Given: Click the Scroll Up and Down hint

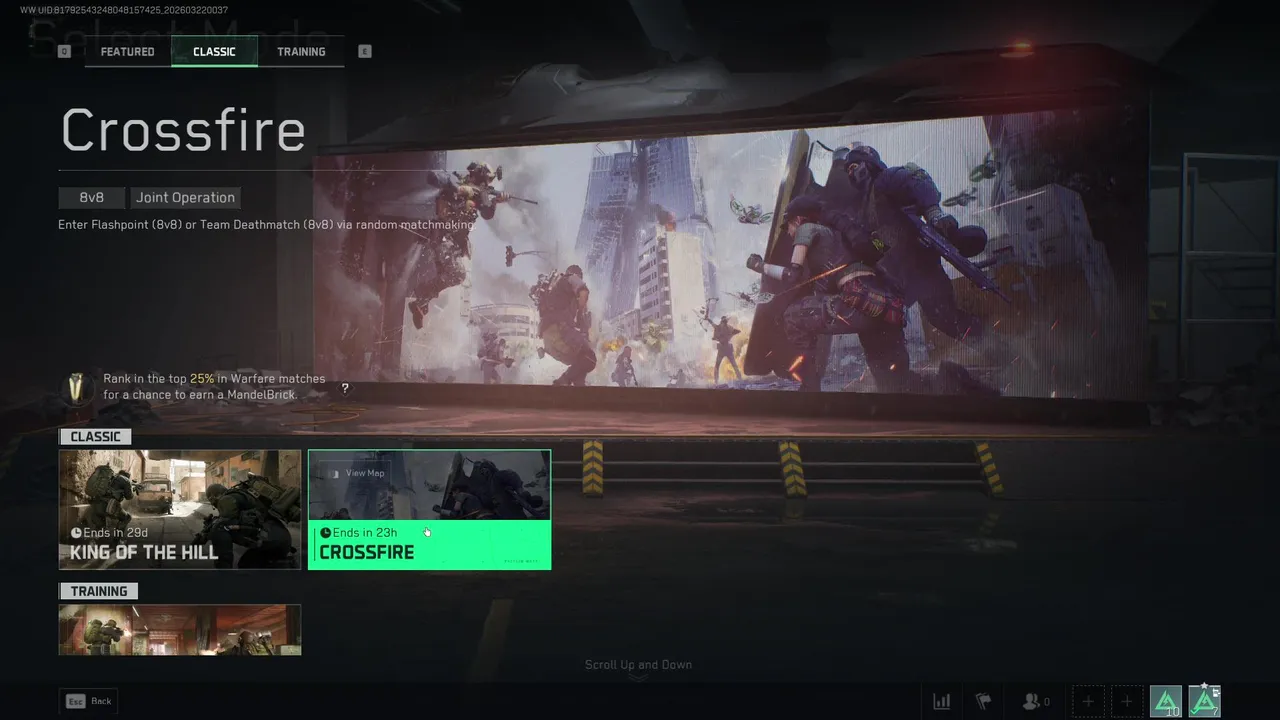Looking at the screenshot, I should [638, 665].
